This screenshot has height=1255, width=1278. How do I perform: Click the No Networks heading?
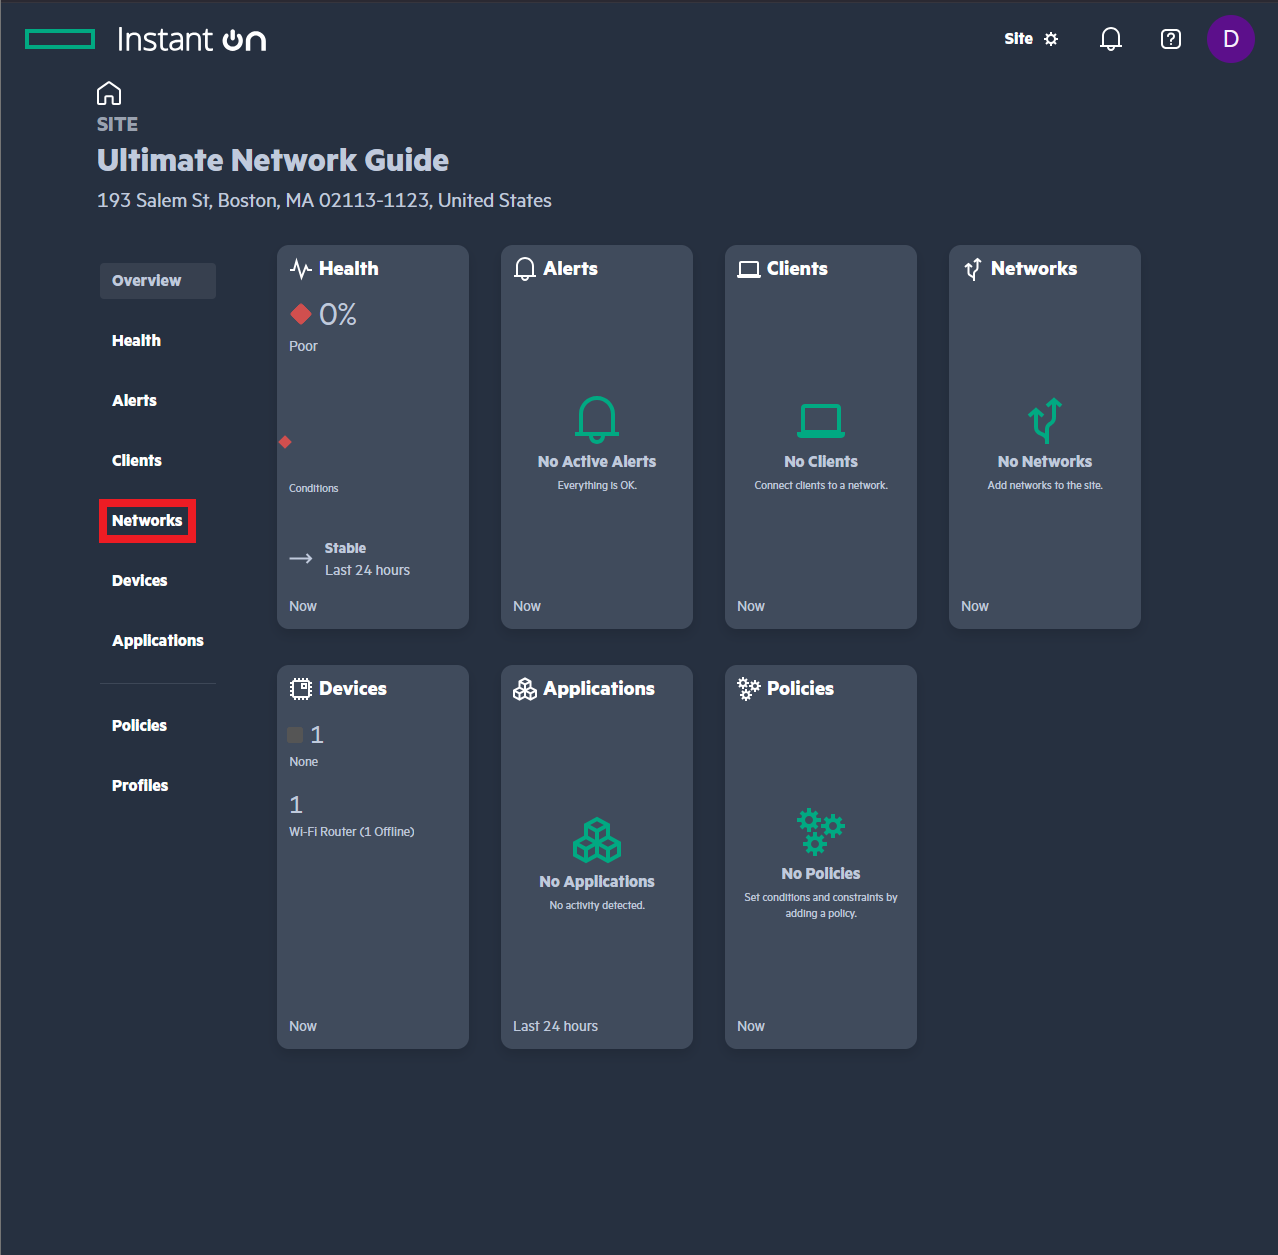click(x=1045, y=462)
